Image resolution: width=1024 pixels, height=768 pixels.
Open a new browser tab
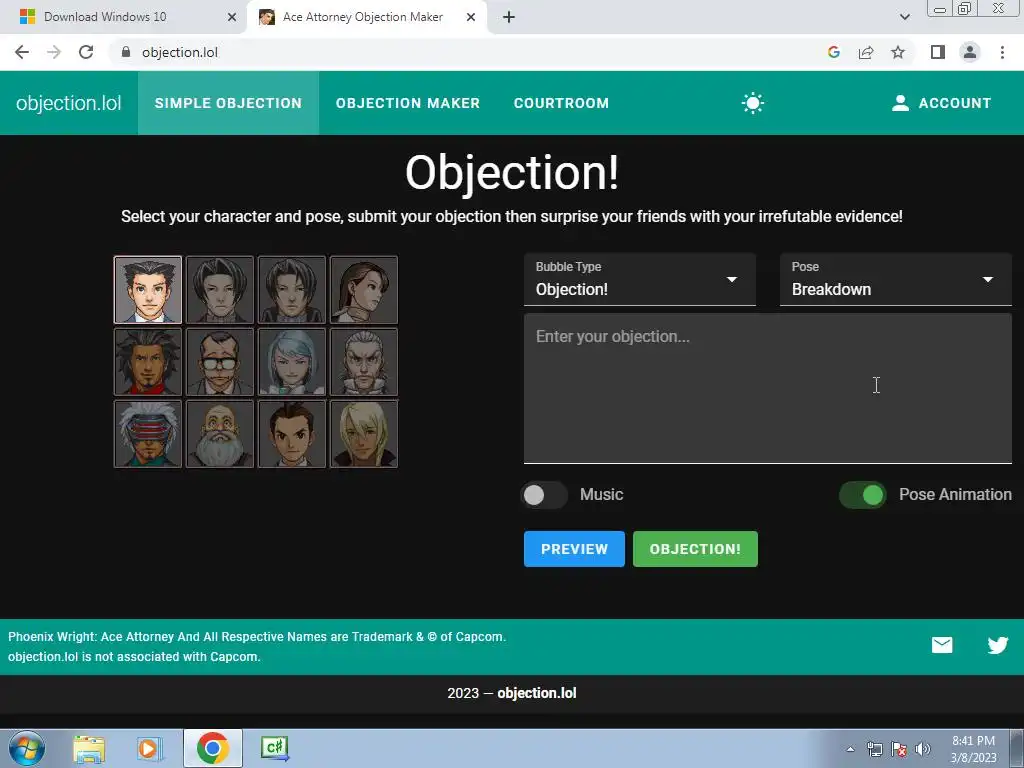pyautogui.click(x=509, y=17)
